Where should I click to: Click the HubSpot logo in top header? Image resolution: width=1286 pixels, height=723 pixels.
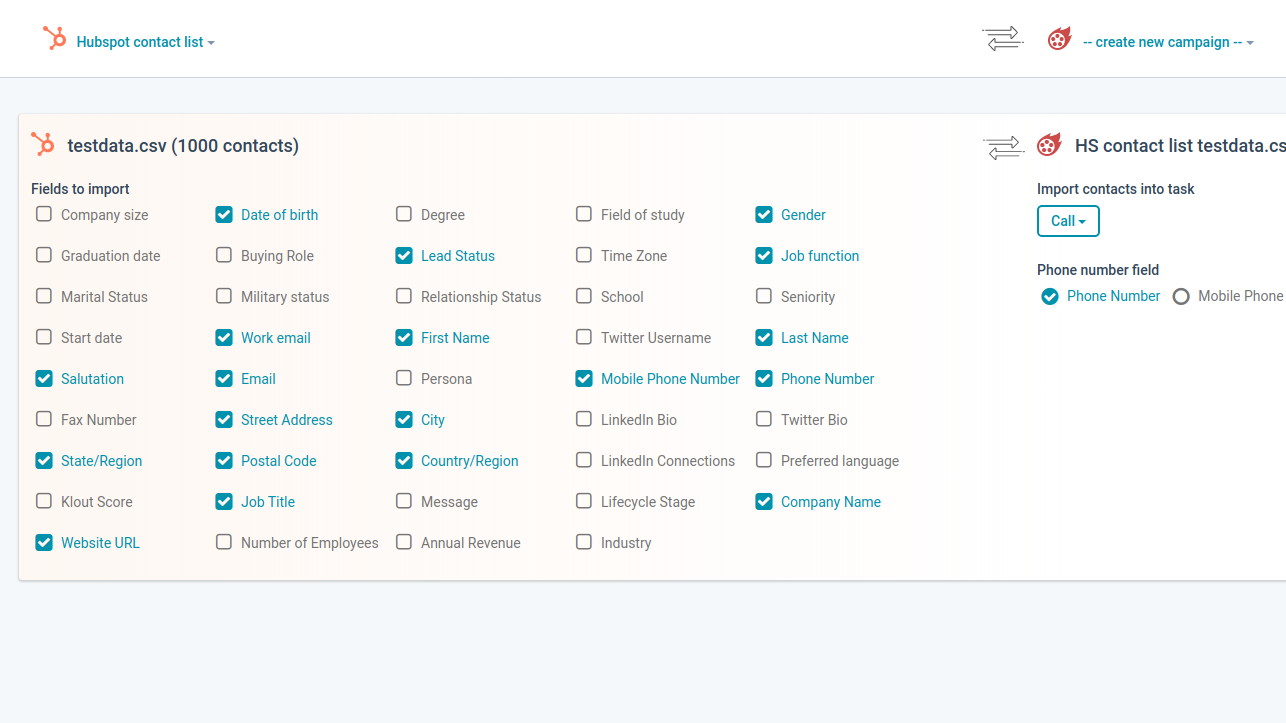point(54,39)
